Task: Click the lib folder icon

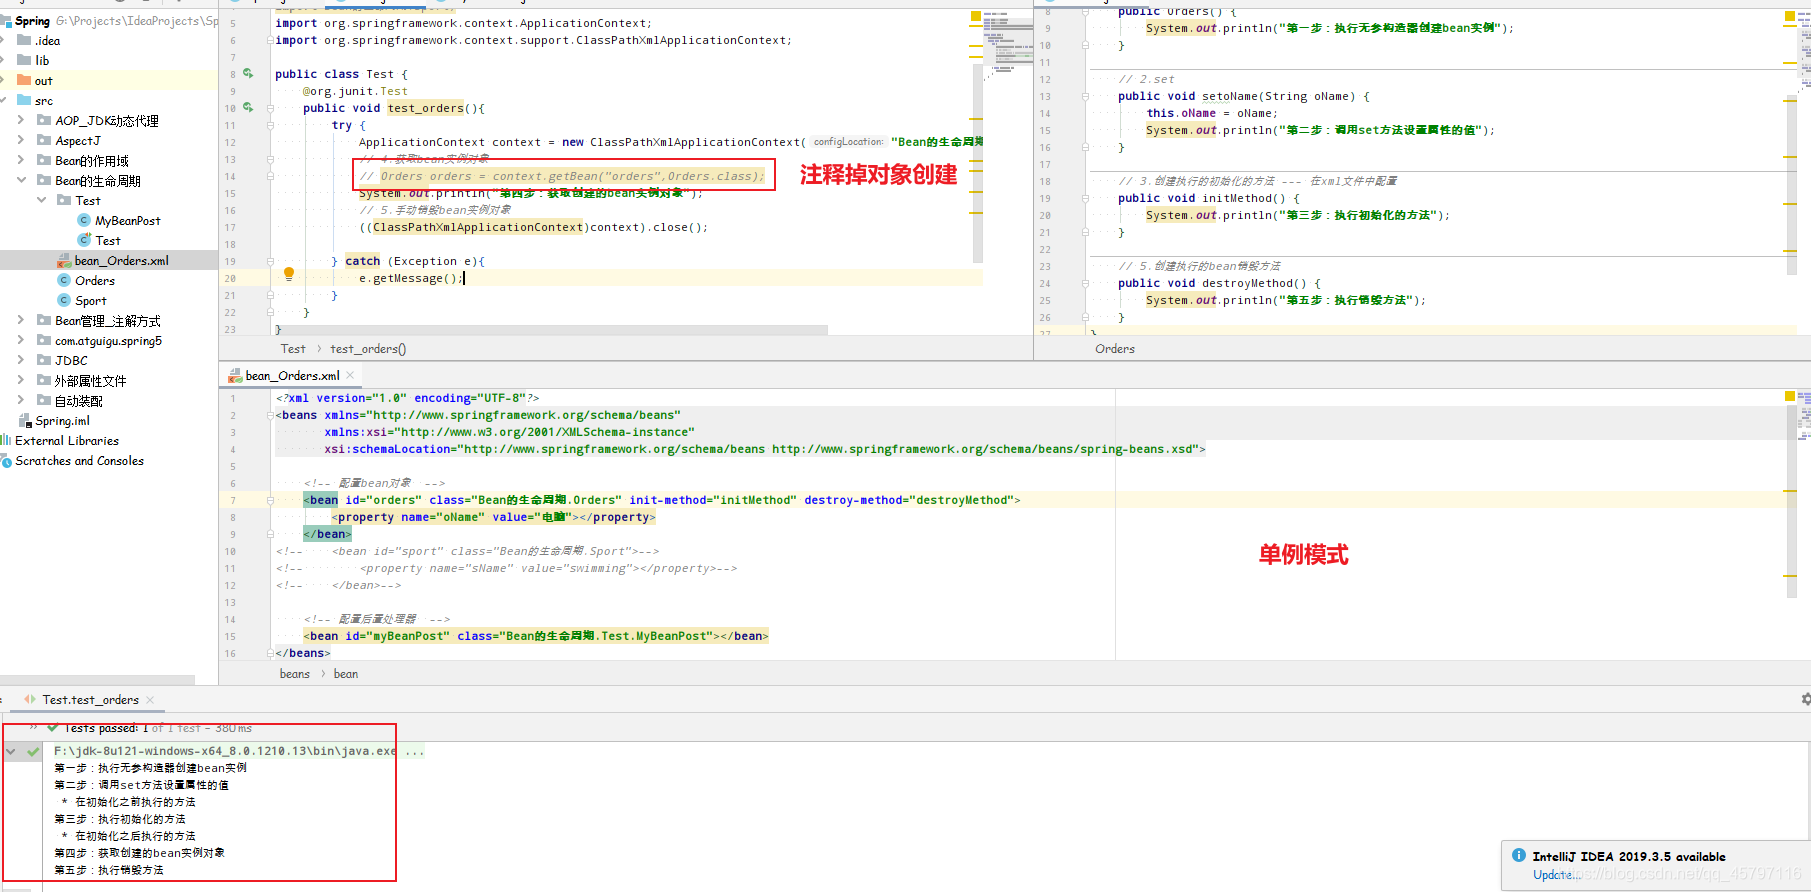Action: click(x=24, y=60)
